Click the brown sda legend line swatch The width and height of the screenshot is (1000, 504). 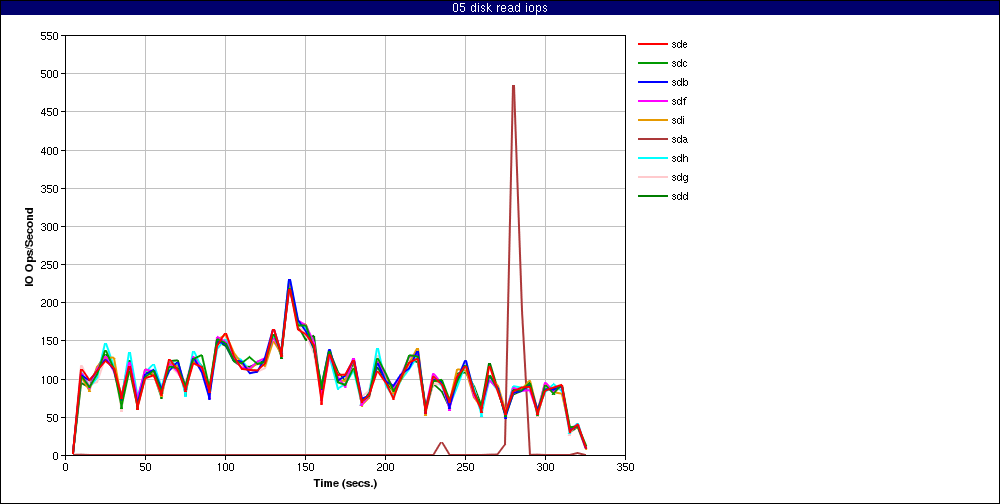pyautogui.click(x=652, y=139)
